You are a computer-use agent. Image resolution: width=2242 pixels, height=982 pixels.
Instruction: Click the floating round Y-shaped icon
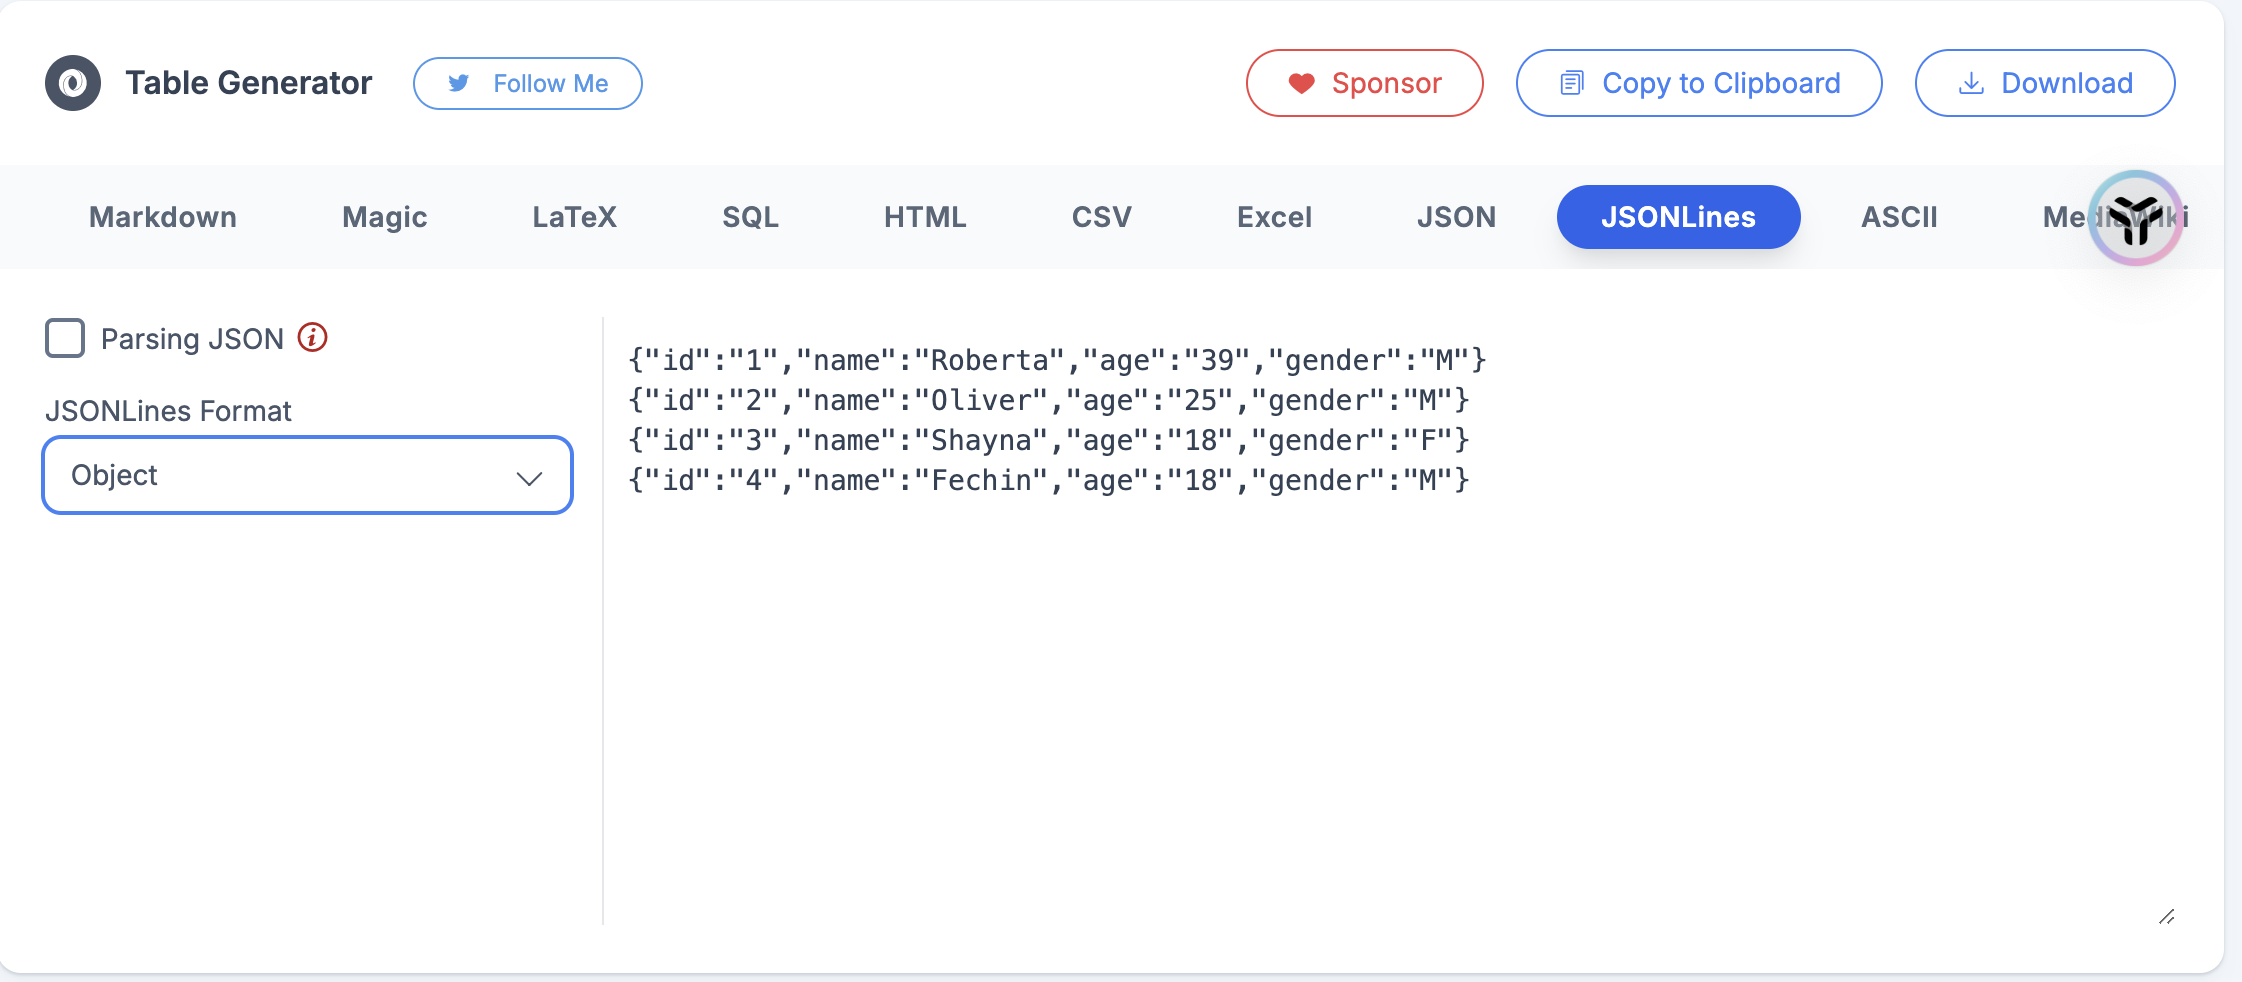tap(2135, 218)
